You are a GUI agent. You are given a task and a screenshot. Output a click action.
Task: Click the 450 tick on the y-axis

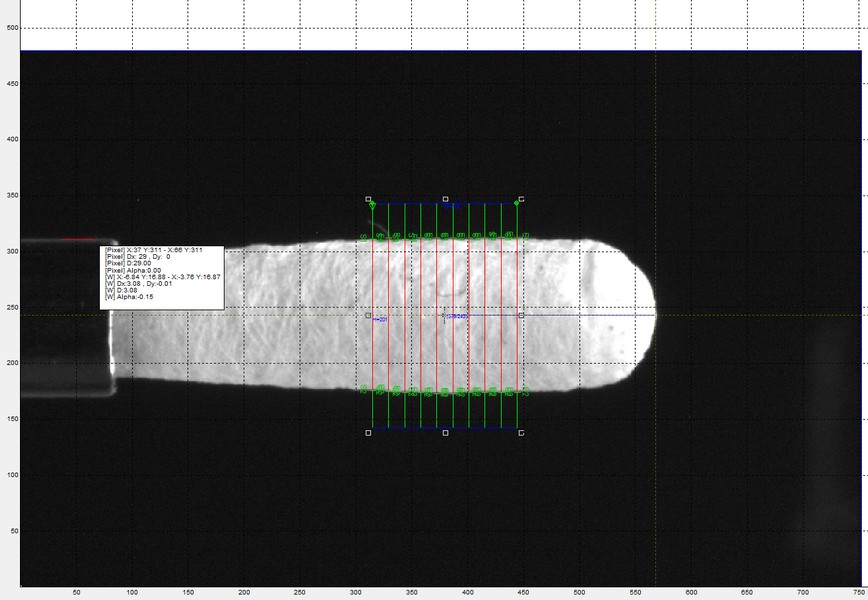(x=14, y=84)
